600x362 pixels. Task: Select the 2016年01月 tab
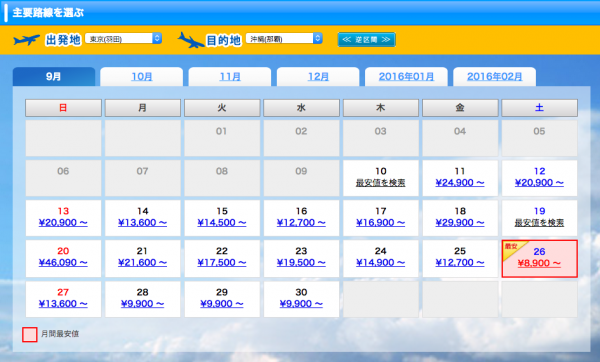click(x=406, y=77)
